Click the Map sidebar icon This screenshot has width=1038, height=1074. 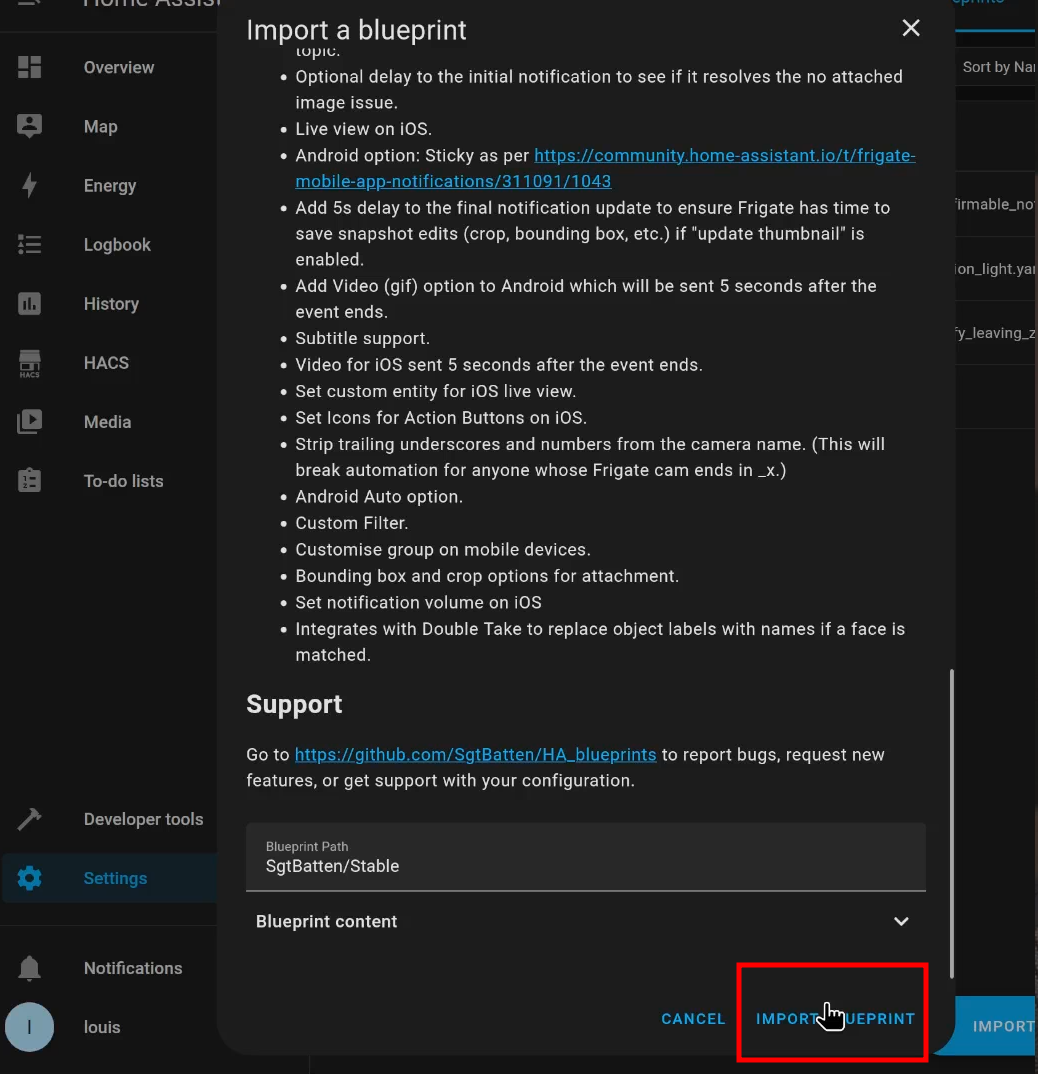coord(29,126)
